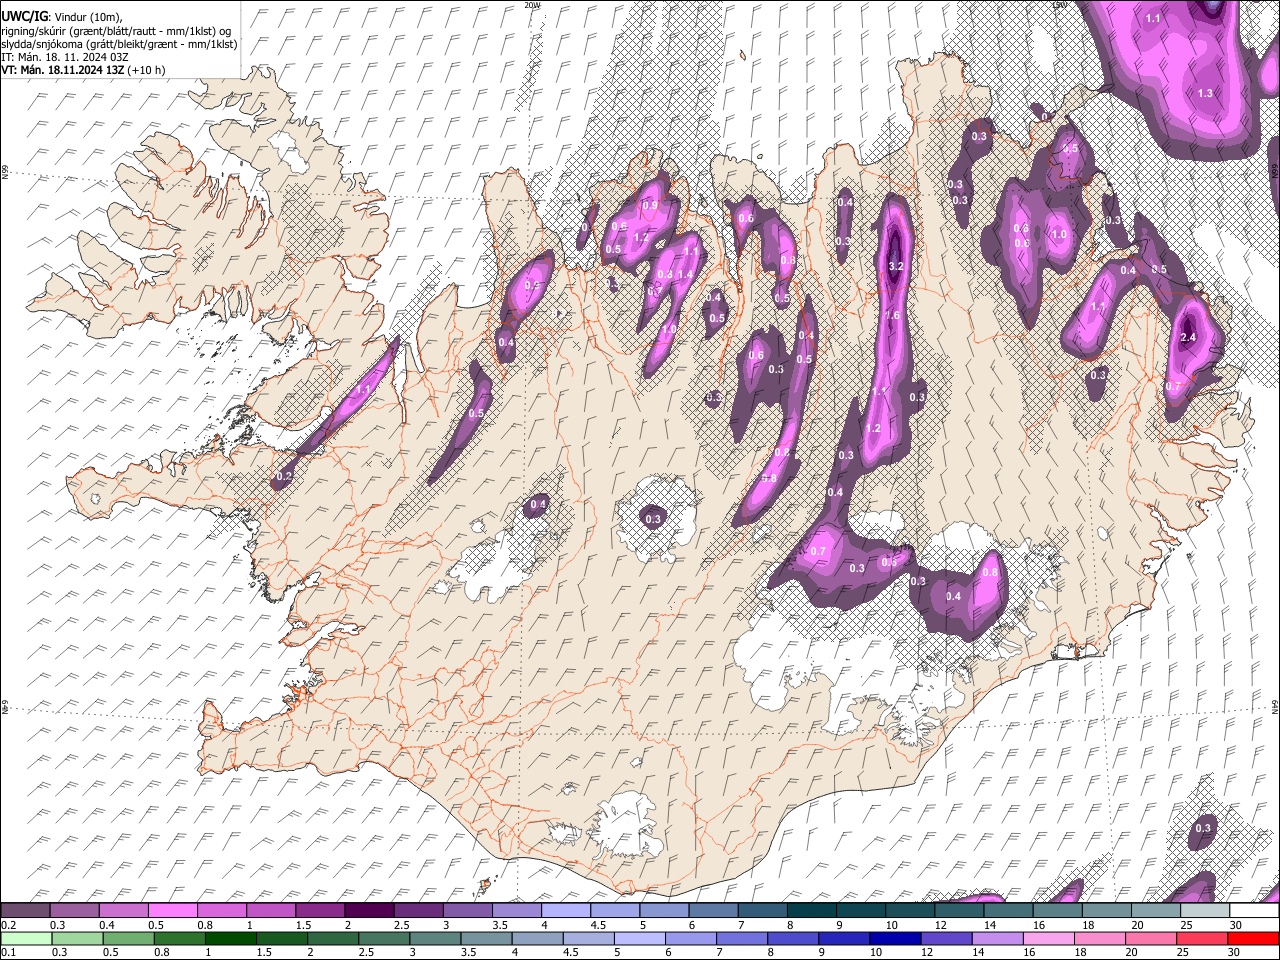Select the bright red swatch at label 30 in the lower legend row
The width and height of the screenshot is (1280, 960).
pos(1253,938)
